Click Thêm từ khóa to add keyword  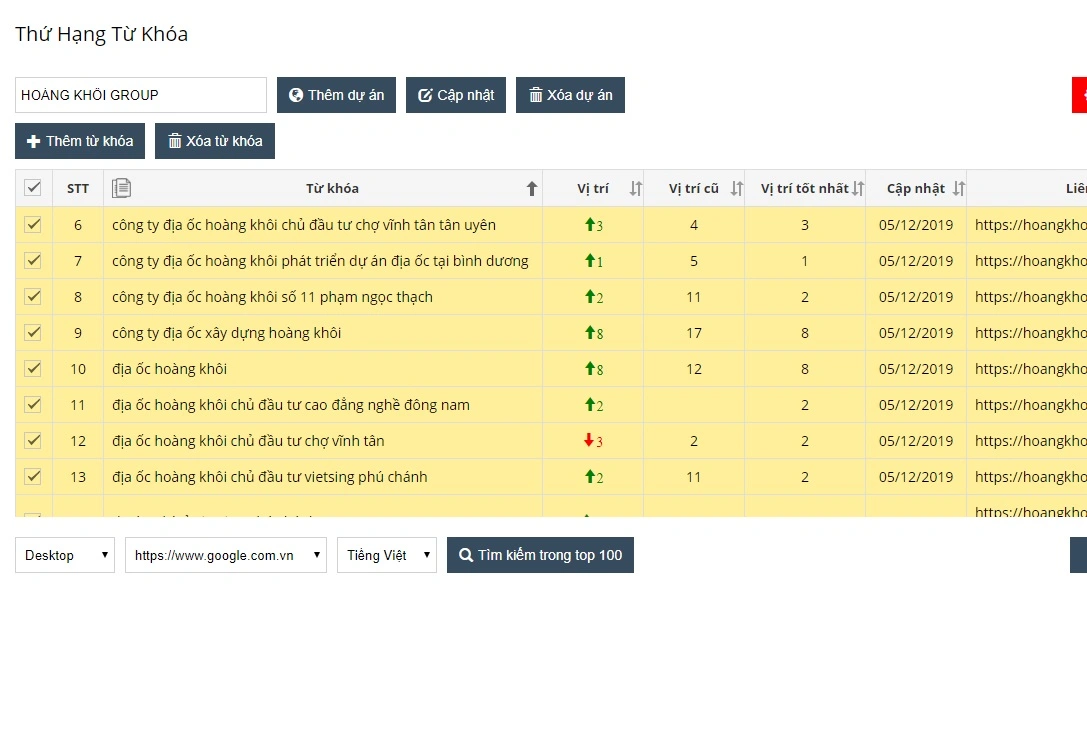coord(80,141)
